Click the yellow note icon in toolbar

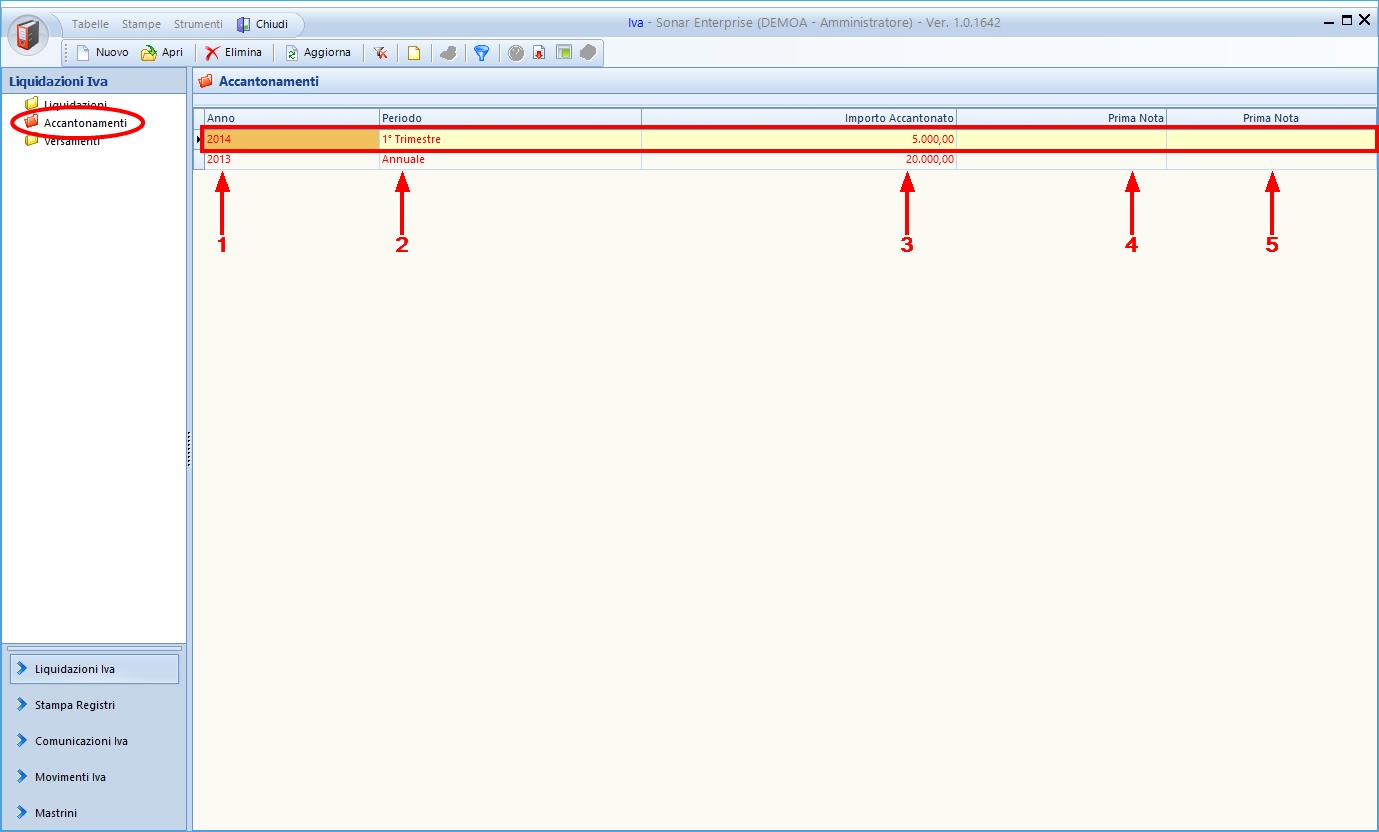(x=413, y=53)
